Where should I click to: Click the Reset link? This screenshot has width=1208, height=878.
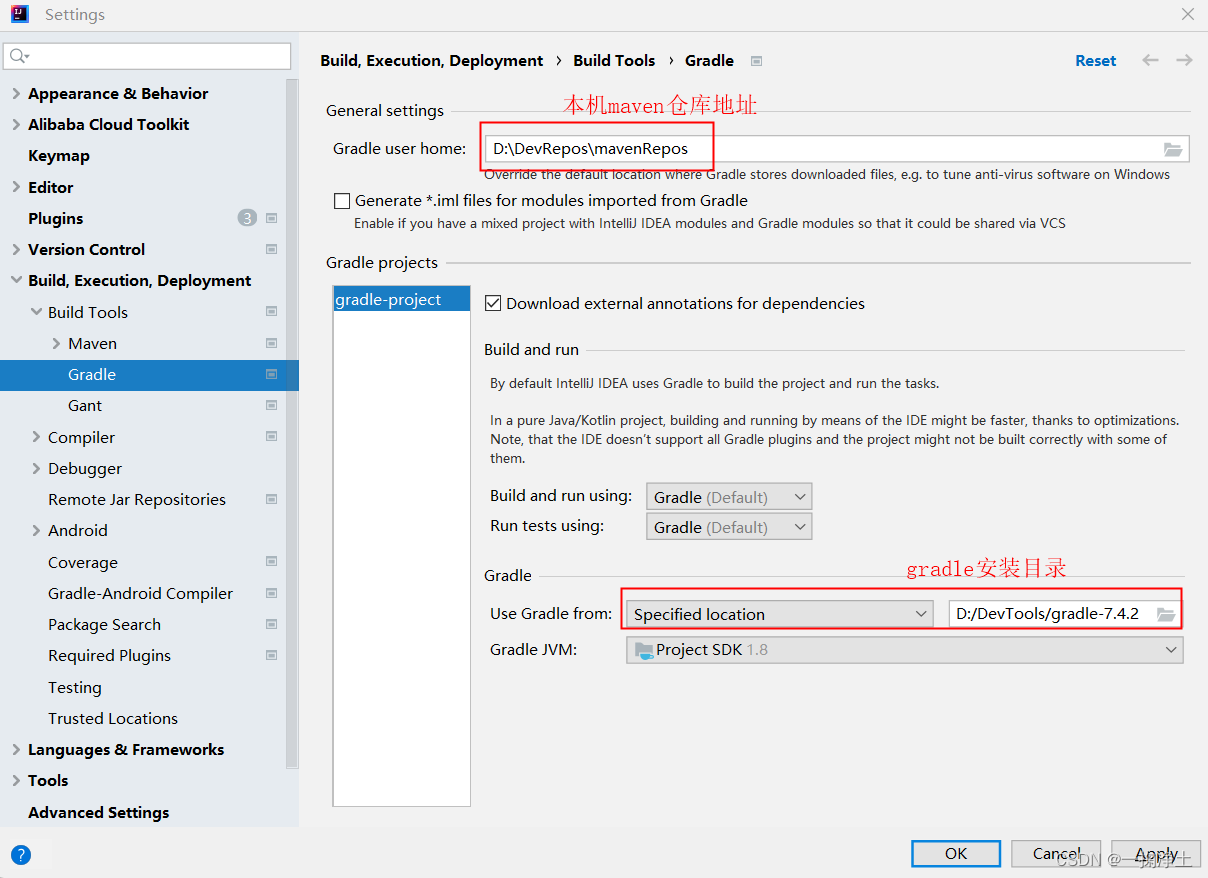(1096, 61)
